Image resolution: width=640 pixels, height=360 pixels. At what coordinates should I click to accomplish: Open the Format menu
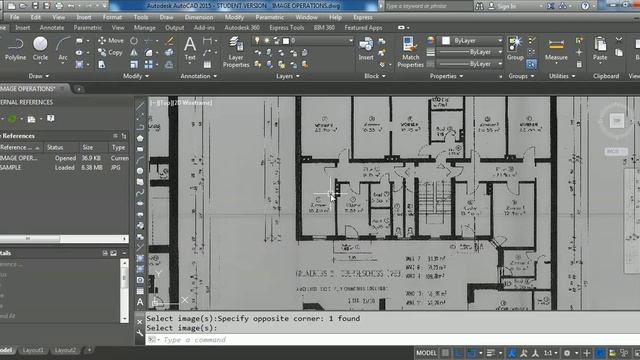pos(112,17)
